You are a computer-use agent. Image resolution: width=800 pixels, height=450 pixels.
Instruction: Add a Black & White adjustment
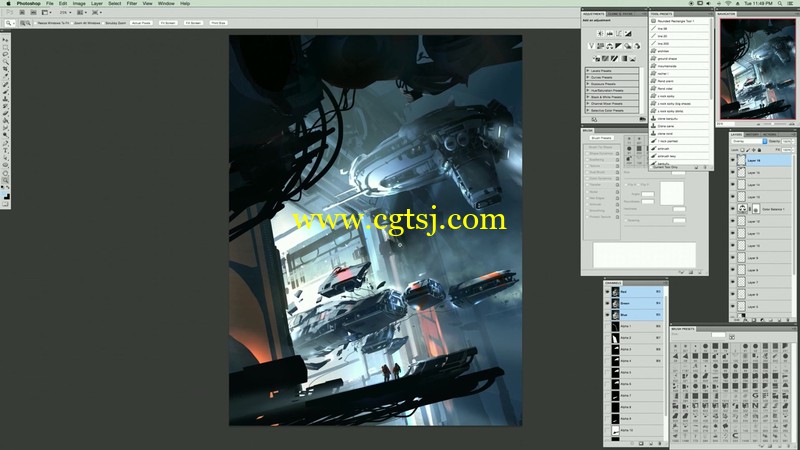click(619, 46)
